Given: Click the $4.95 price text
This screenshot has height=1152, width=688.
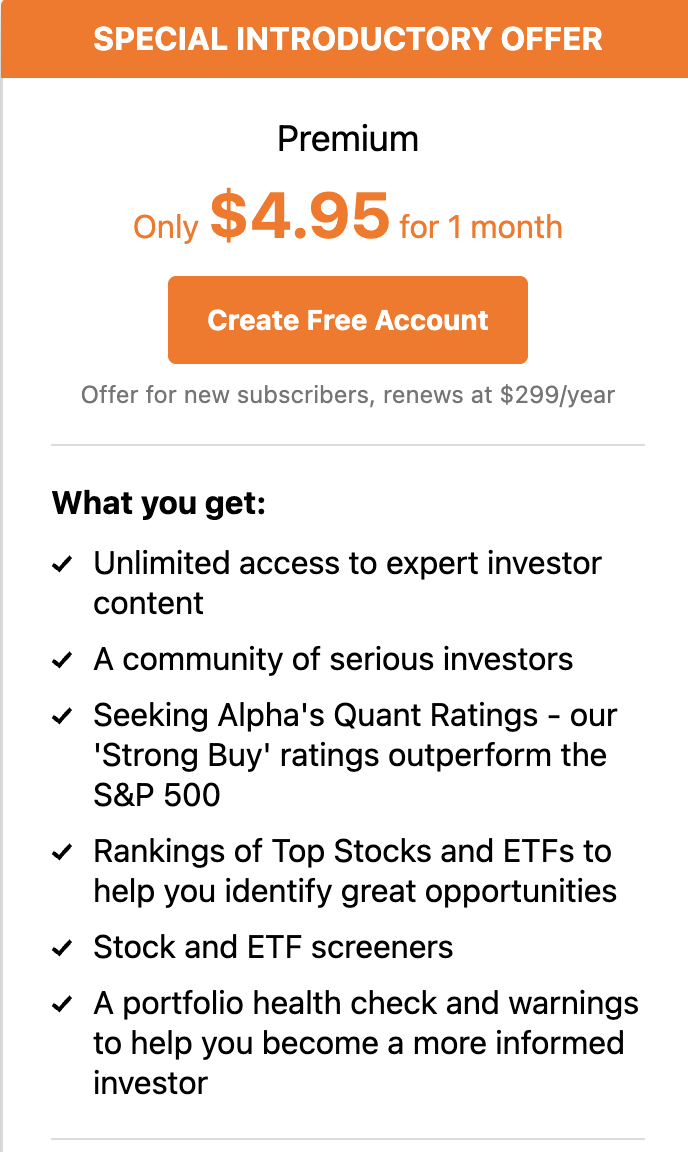Looking at the screenshot, I should point(300,215).
